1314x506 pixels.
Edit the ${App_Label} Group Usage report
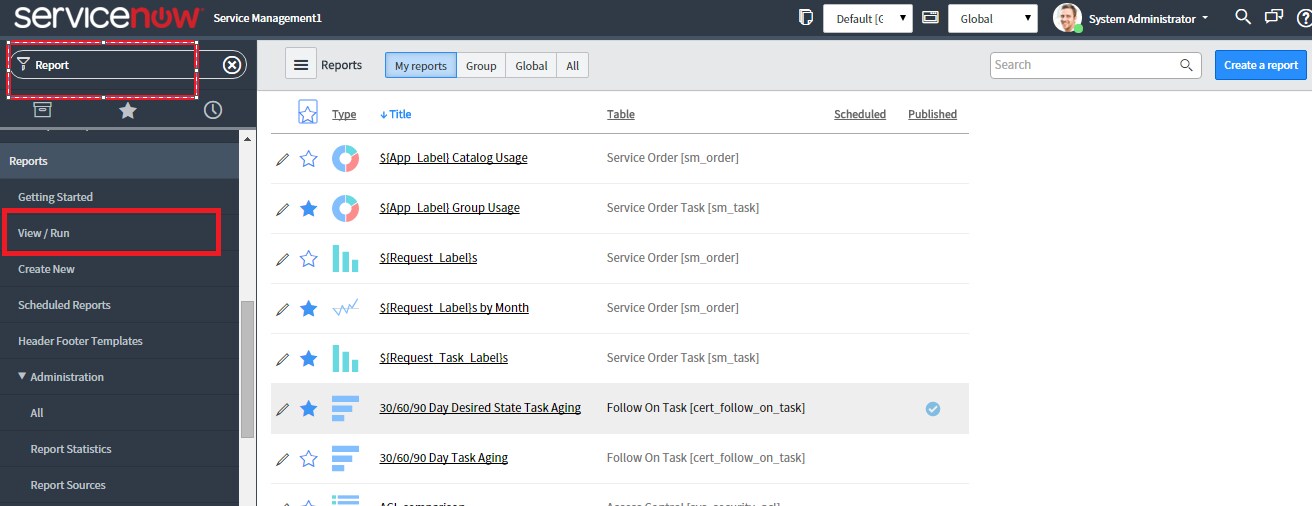pyautogui.click(x=282, y=209)
